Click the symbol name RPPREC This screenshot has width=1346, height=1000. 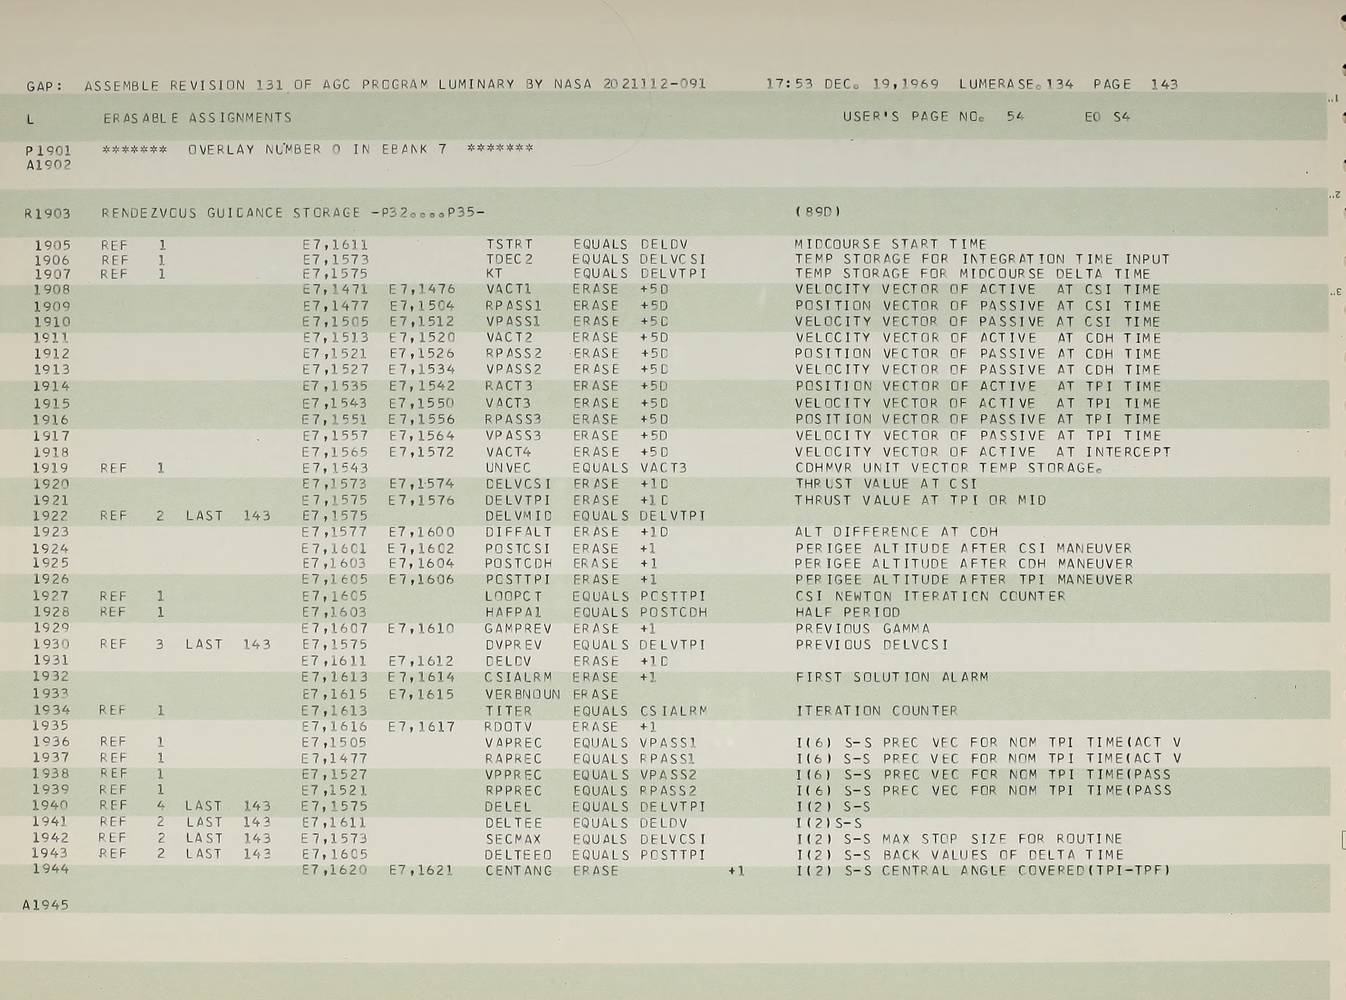[x=514, y=791]
